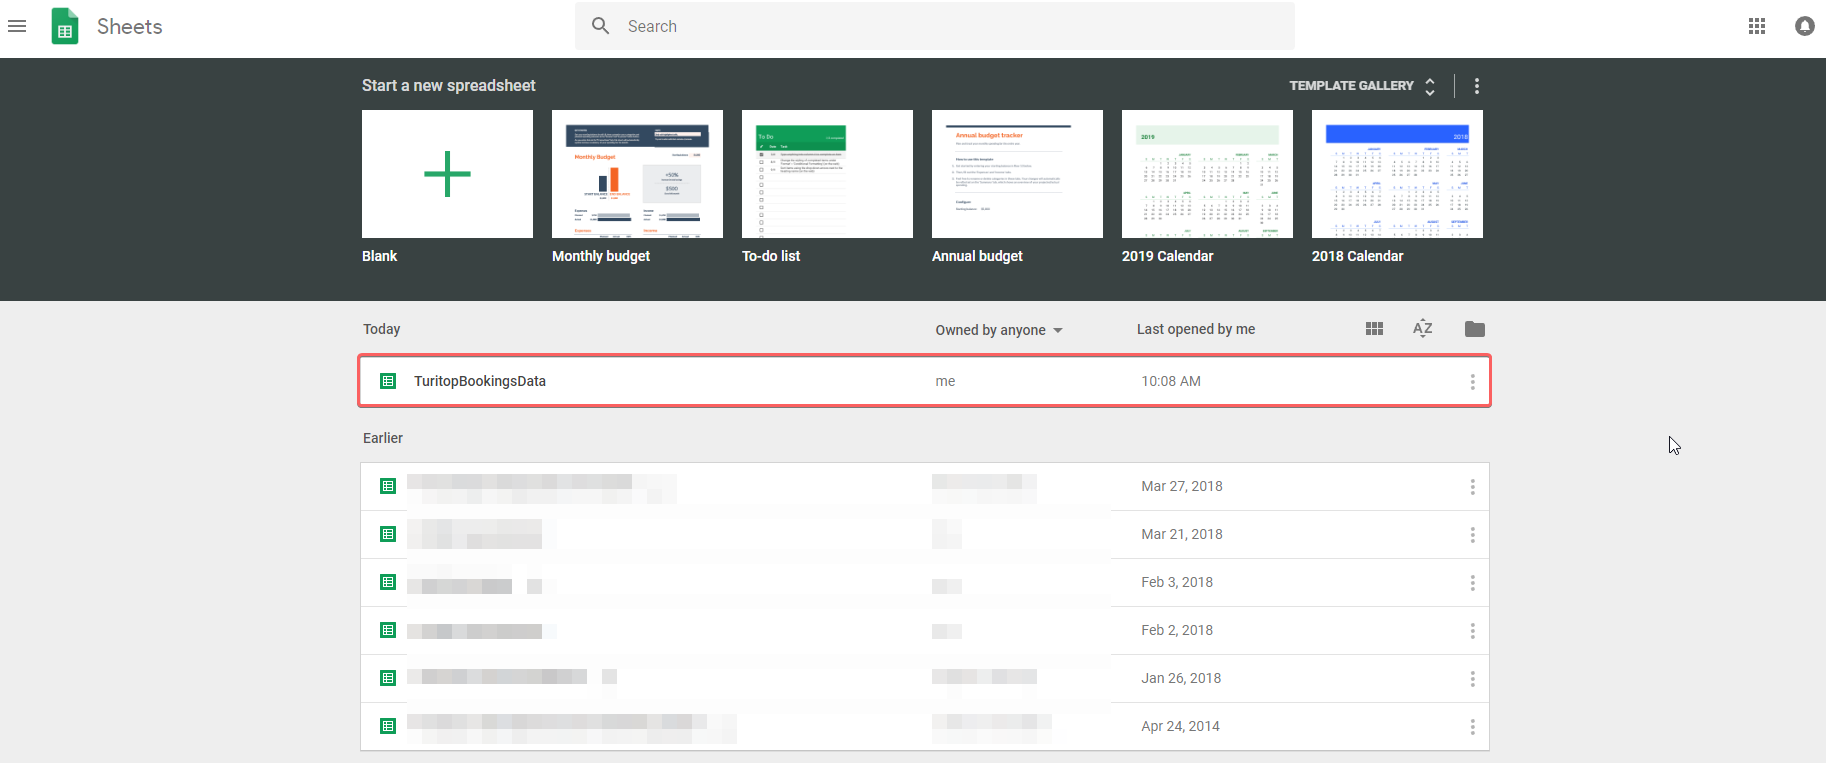Screen dimensions: 1826x763
Task: Select the Apr 24, 2014 date text
Action: 1180,726
